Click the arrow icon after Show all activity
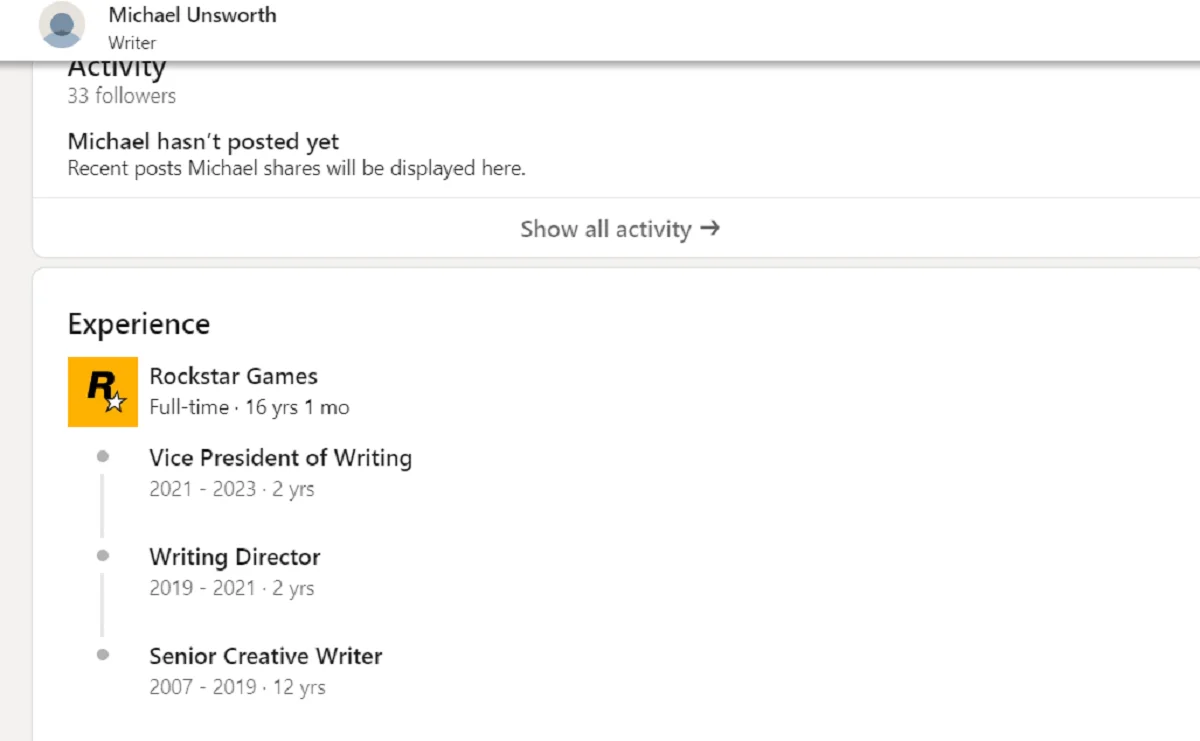1200x741 pixels. coord(709,228)
